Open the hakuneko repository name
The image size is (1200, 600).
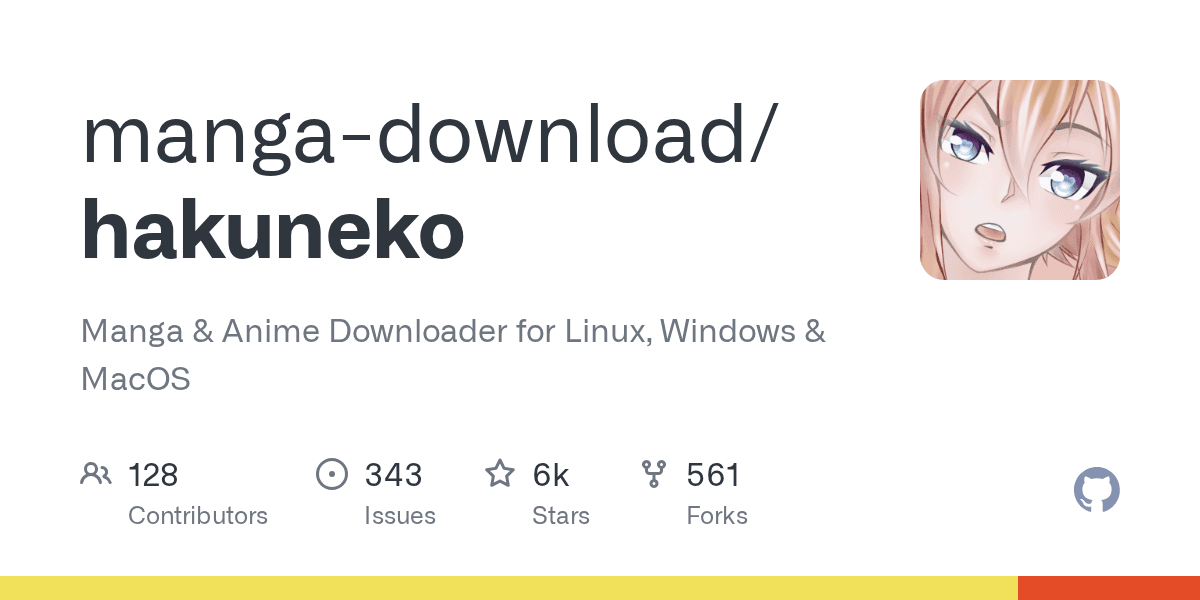272,230
